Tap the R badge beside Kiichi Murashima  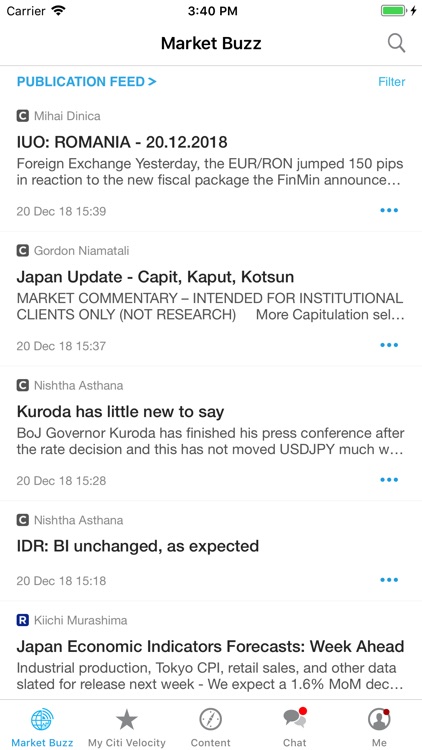point(22,620)
